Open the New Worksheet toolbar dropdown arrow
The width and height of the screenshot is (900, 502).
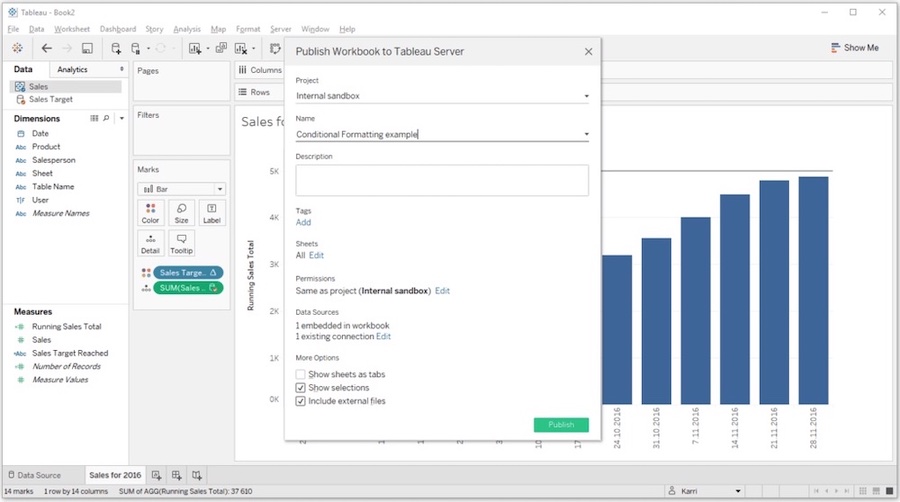click(208, 49)
